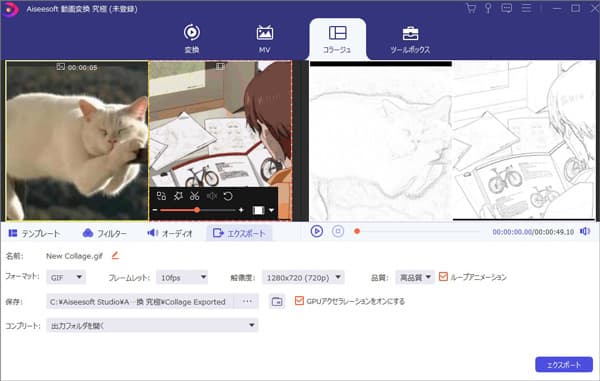
Task: Click the swap/replace clip icon in overlay
Action: tap(161, 196)
